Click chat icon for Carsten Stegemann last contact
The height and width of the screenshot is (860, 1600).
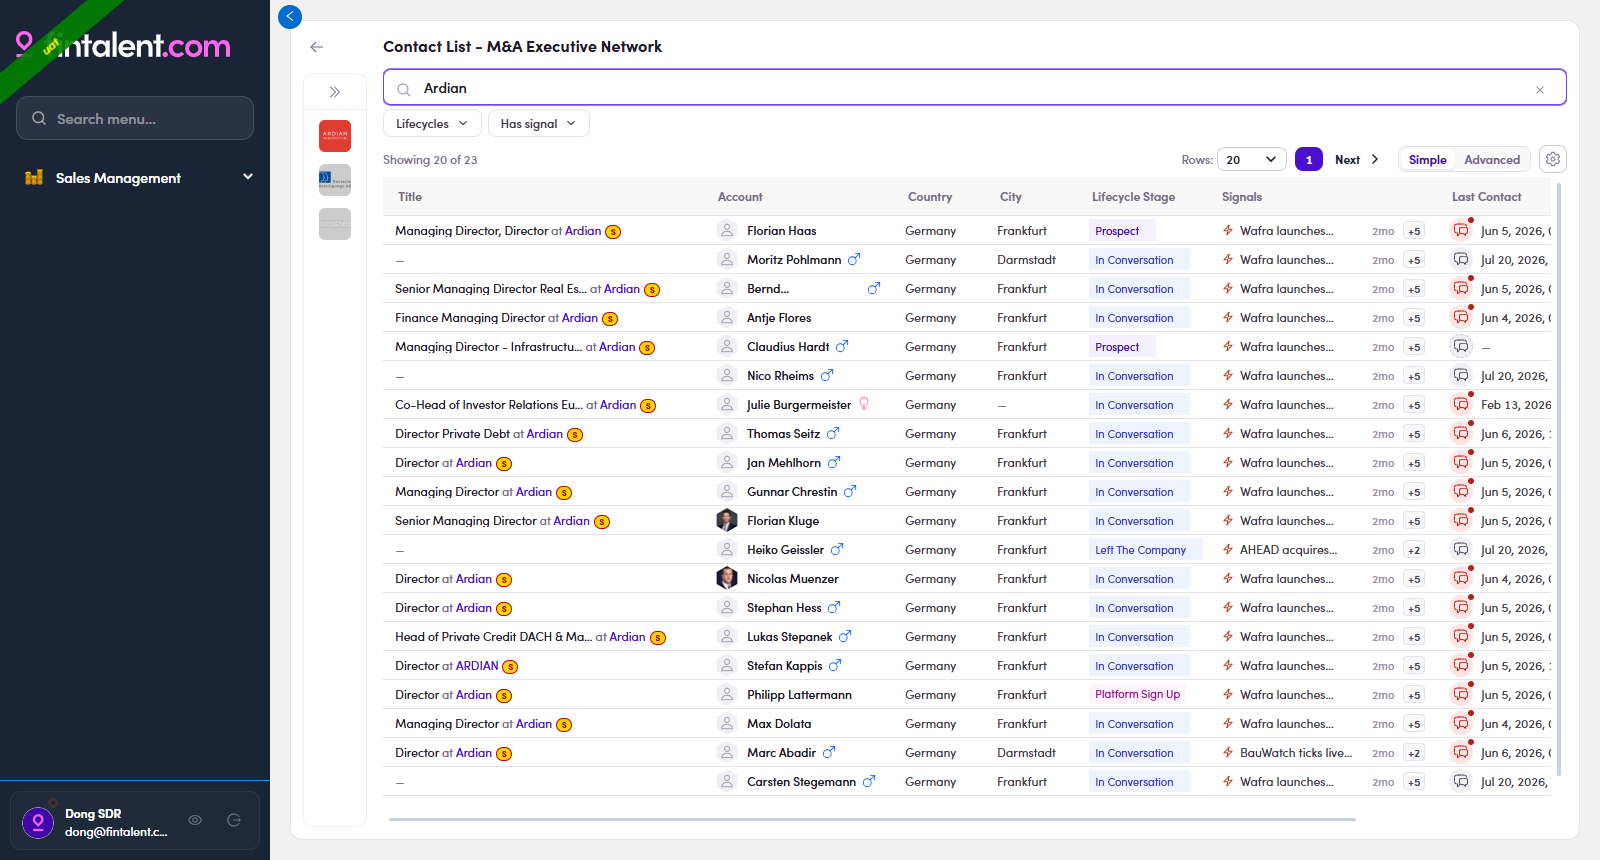(1461, 782)
